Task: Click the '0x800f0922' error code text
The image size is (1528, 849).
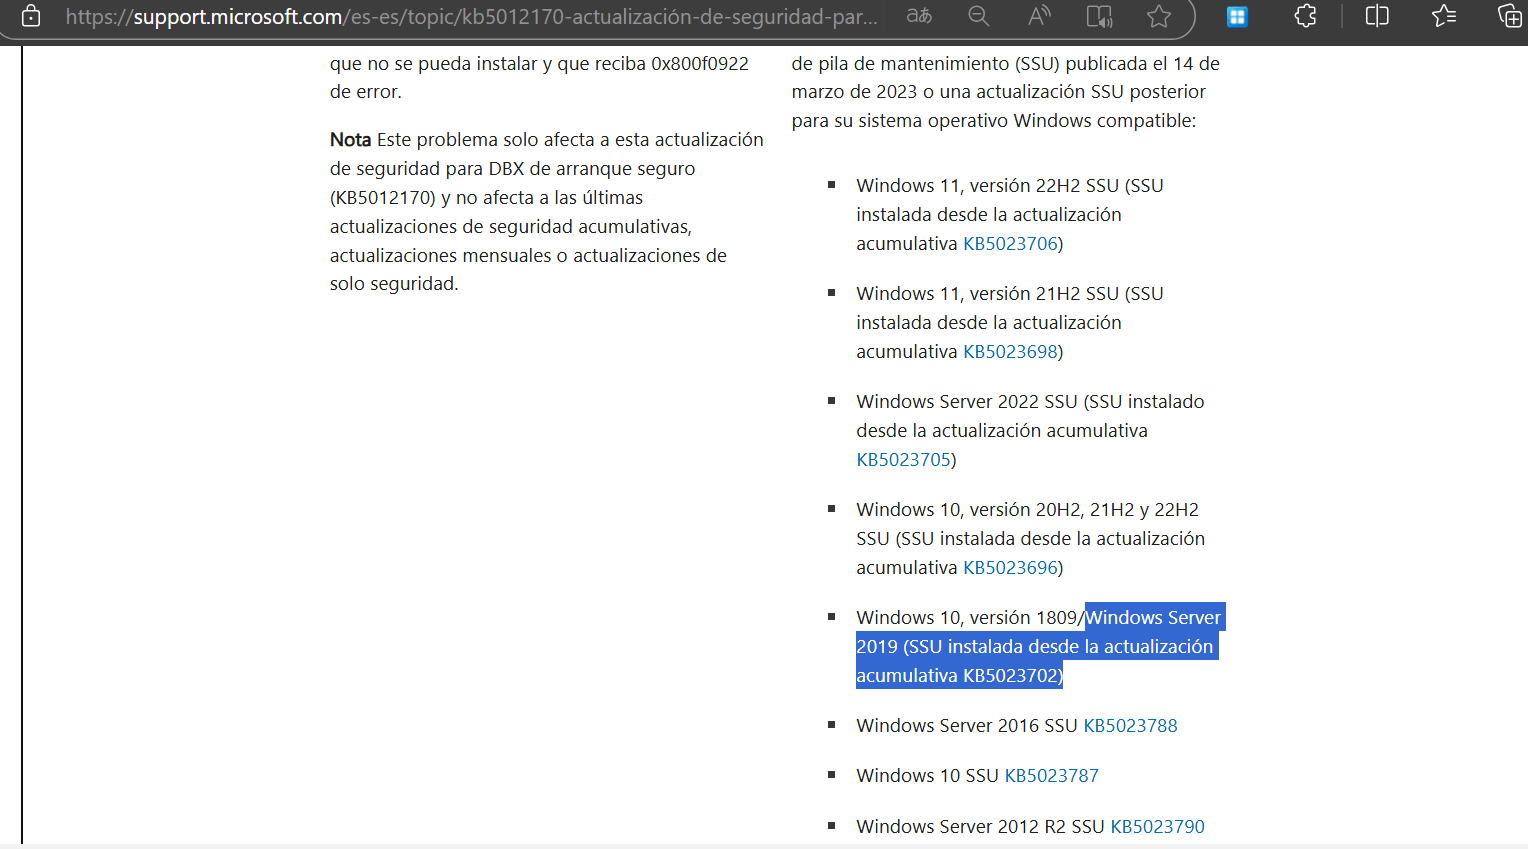Action: (x=700, y=63)
